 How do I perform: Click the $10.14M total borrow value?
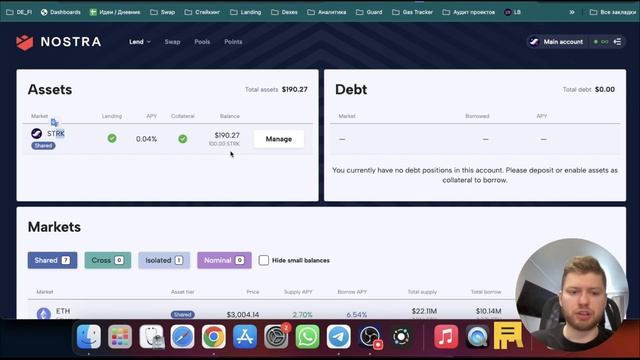(489, 311)
